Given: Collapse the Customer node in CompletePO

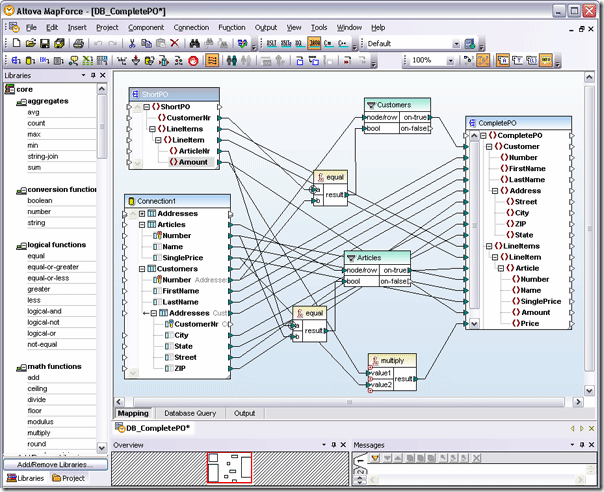Looking at the screenshot, I should (486, 147).
